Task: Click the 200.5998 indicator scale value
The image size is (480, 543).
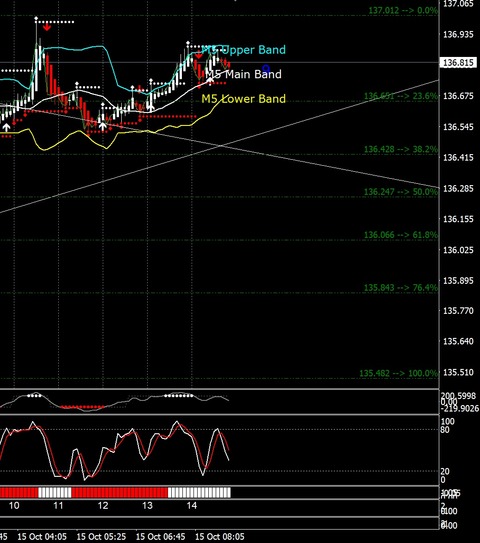Action: tap(458, 396)
